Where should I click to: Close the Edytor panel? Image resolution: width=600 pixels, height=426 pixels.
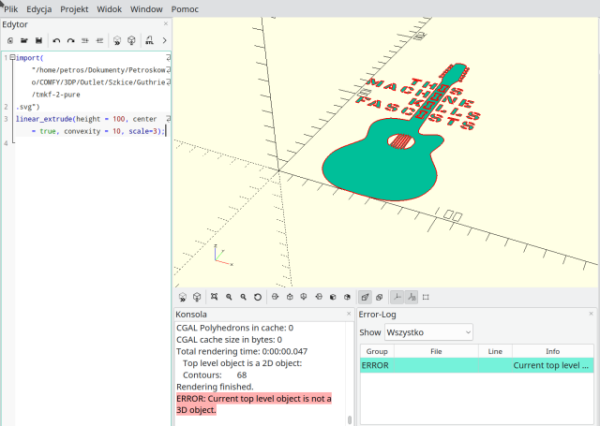click(166, 24)
